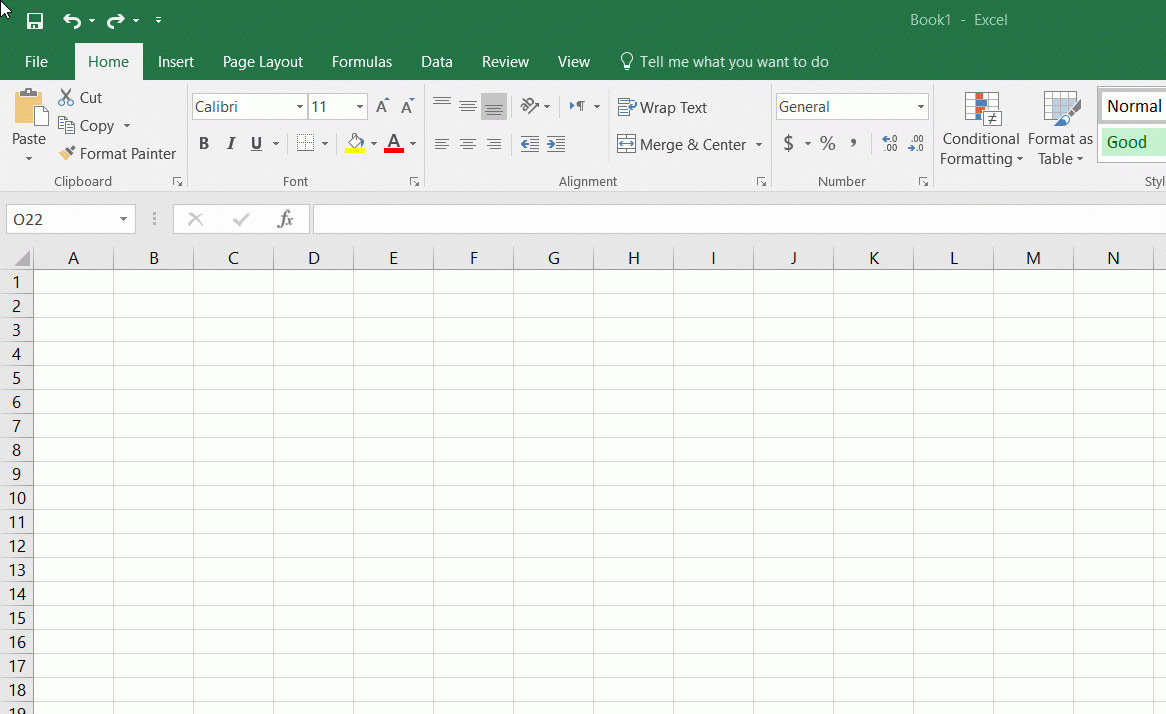Toggle italic formatting
This screenshot has height=714, width=1166.
231,143
